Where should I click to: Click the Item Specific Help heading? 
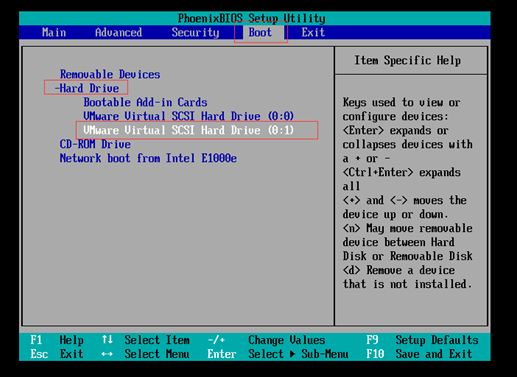(407, 60)
